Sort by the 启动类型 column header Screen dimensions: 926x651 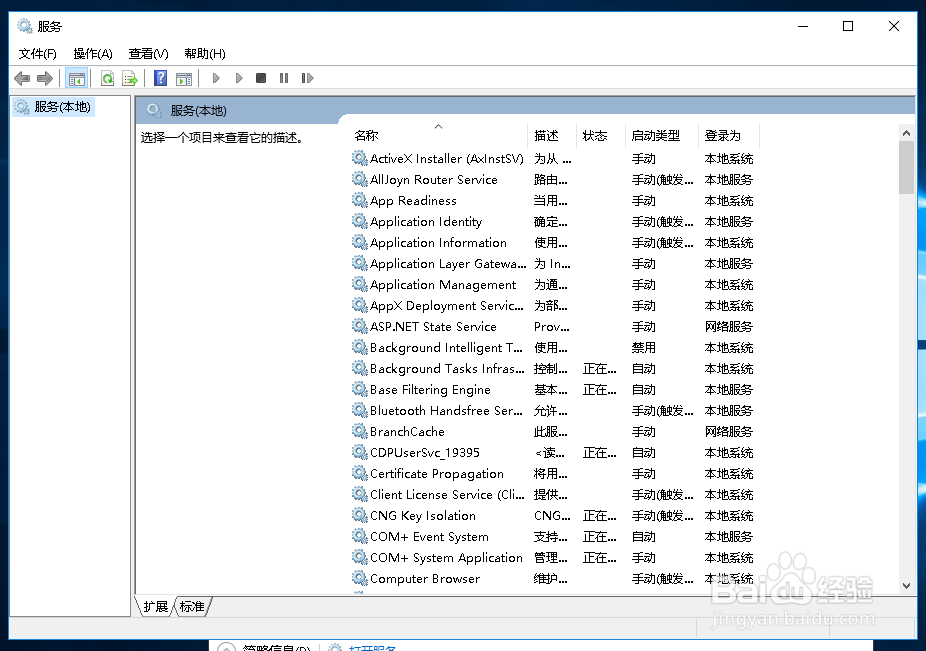[x=661, y=136]
